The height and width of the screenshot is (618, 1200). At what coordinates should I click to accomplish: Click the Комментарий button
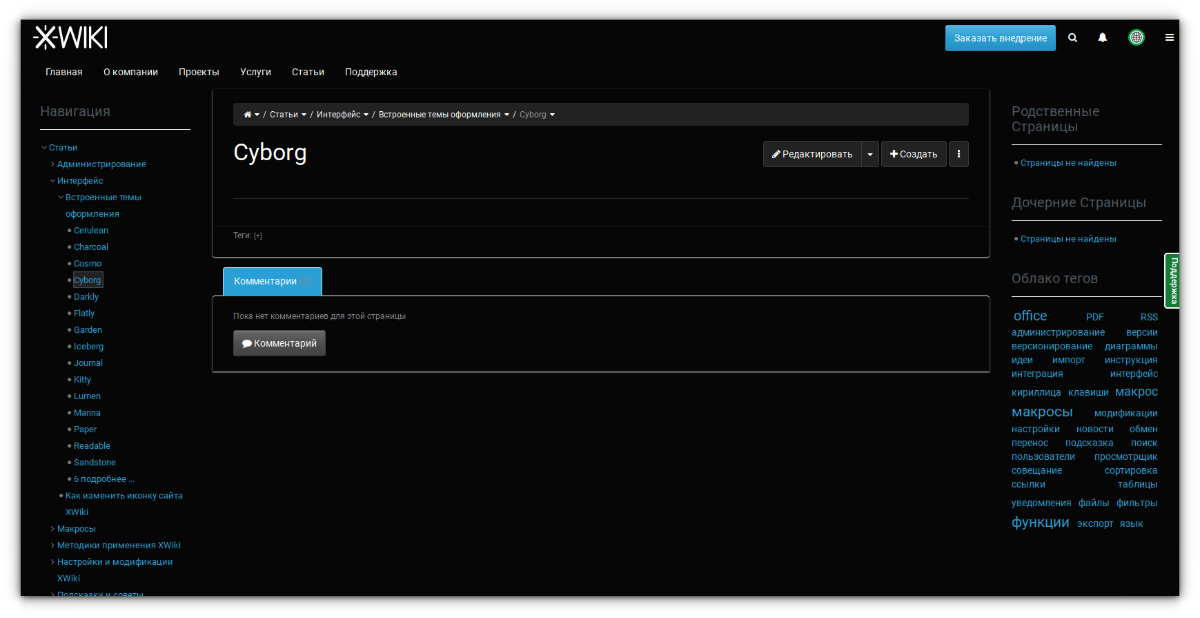279,343
